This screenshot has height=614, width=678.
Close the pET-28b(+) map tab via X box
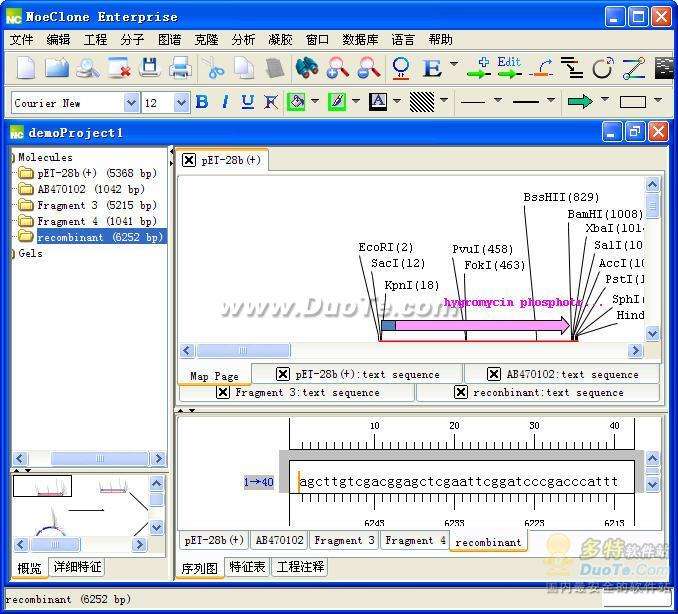(x=189, y=160)
